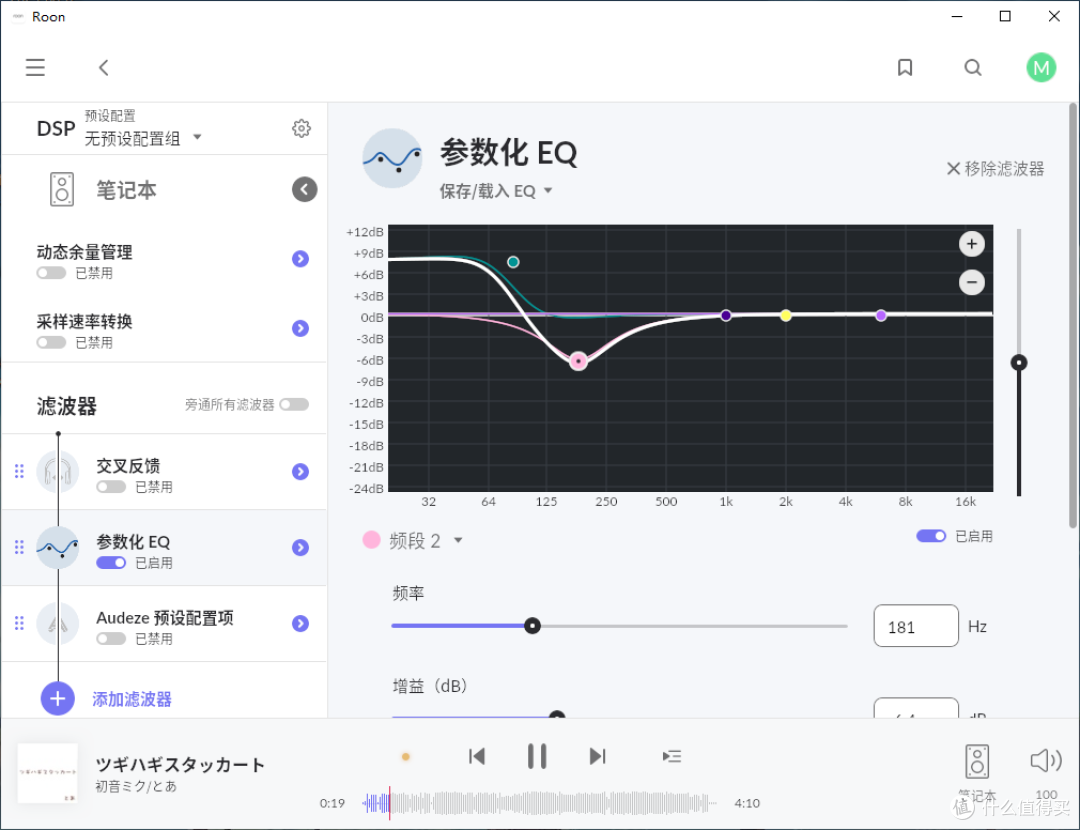The width and height of the screenshot is (1080, 830).
Task: Click 移除滤波器 to remove the EQ filter
Action: pos(994,169)
